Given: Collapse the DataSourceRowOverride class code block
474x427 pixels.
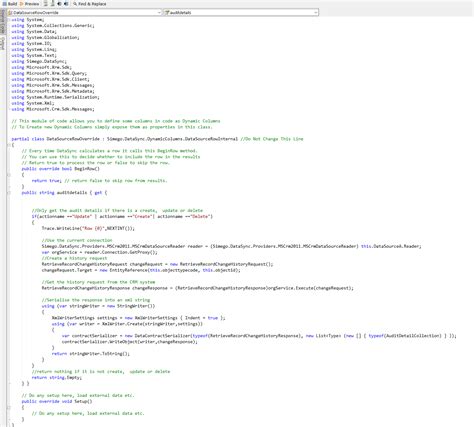Looking at the screenshot, I should pos(9,145).
